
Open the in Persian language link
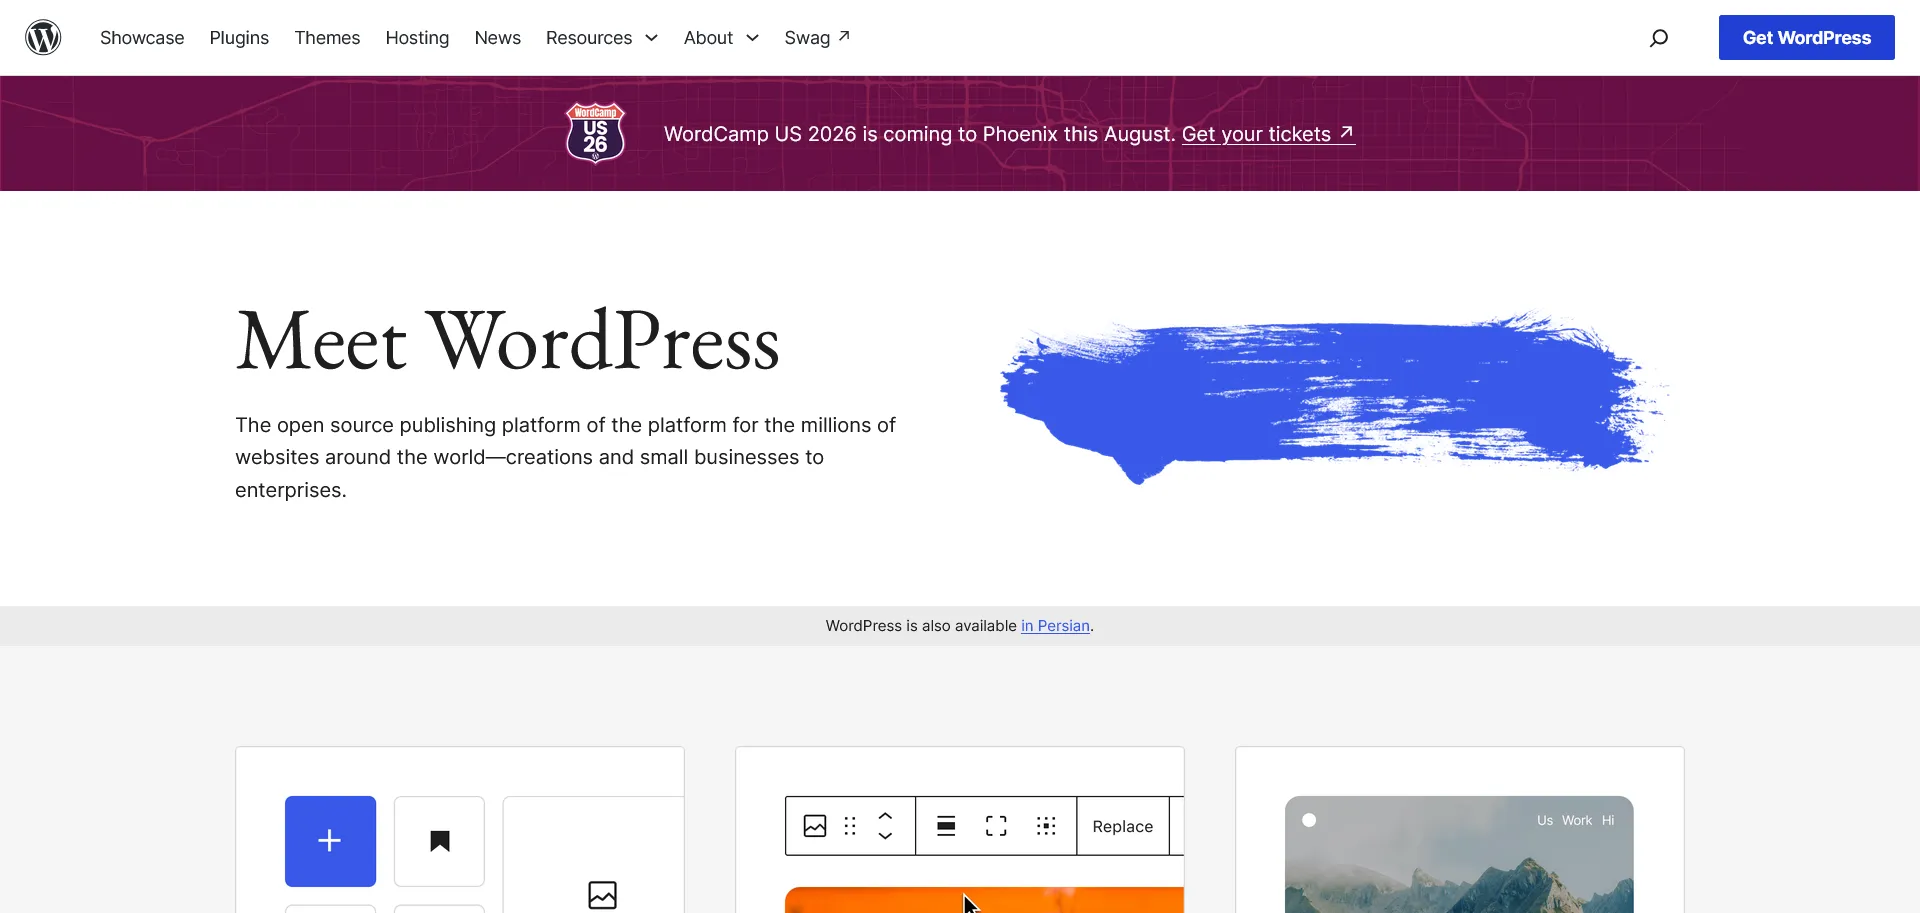pyautogui.click(x=1055, y=626)
